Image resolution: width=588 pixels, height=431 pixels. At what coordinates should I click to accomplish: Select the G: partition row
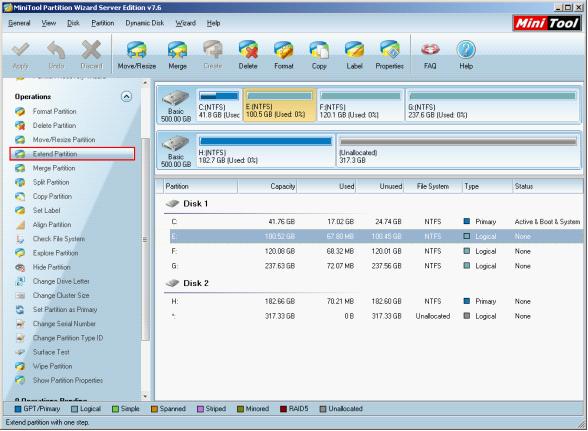376,266
